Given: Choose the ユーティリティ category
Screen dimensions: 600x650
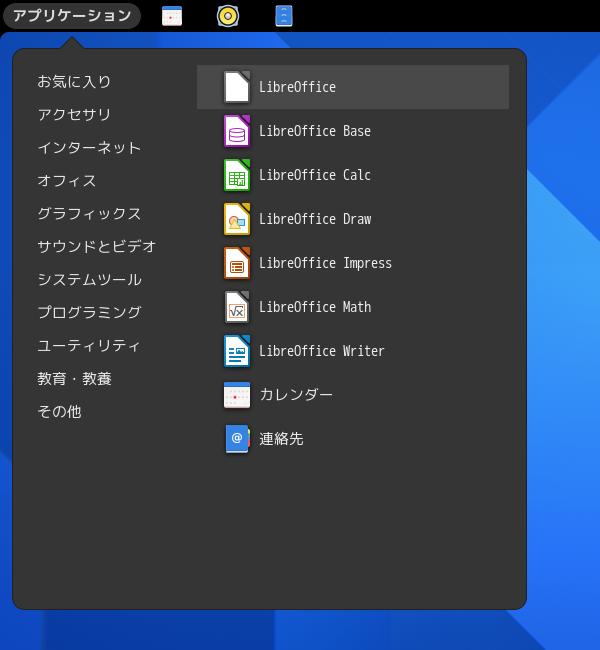Looking at the screenshot, I should pos(89,346).
